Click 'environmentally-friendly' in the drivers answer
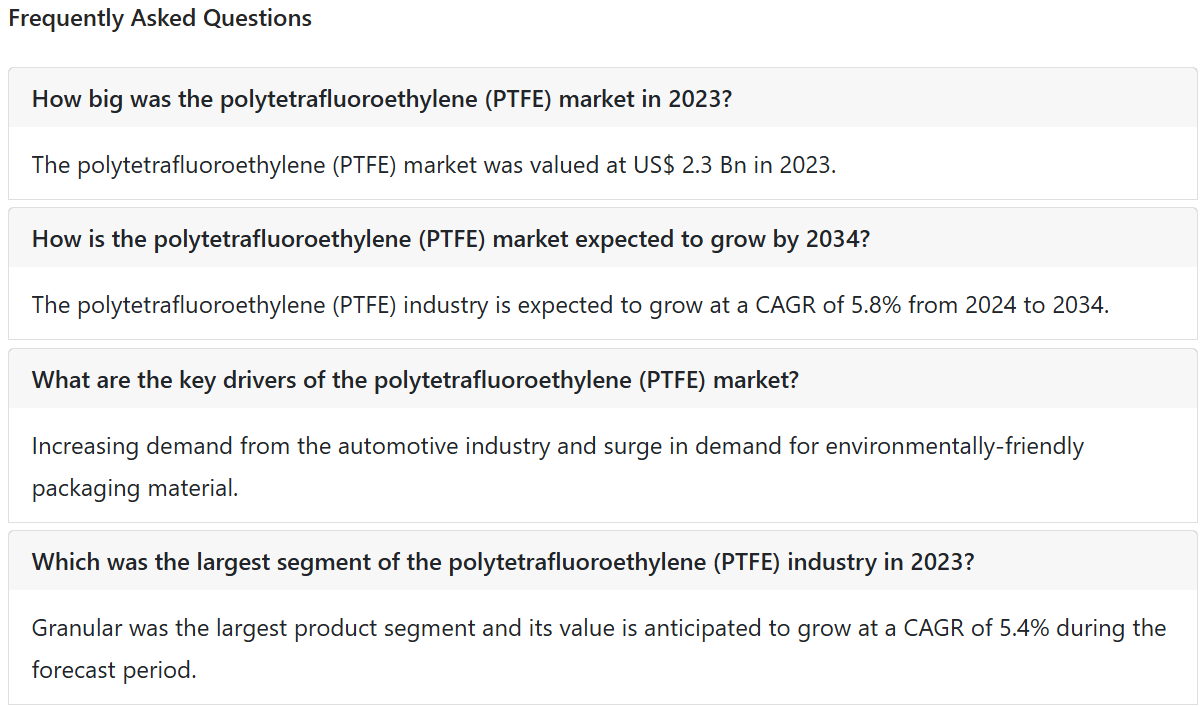 tap(954, 446)
